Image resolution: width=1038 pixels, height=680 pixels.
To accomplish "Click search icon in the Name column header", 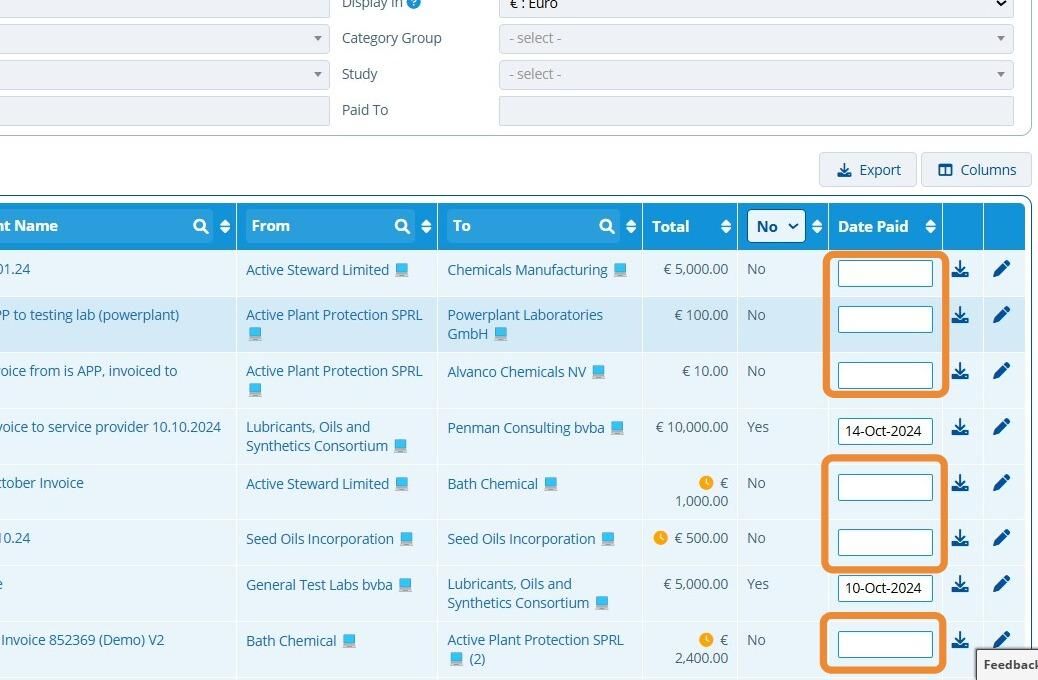I will [201, 226].
